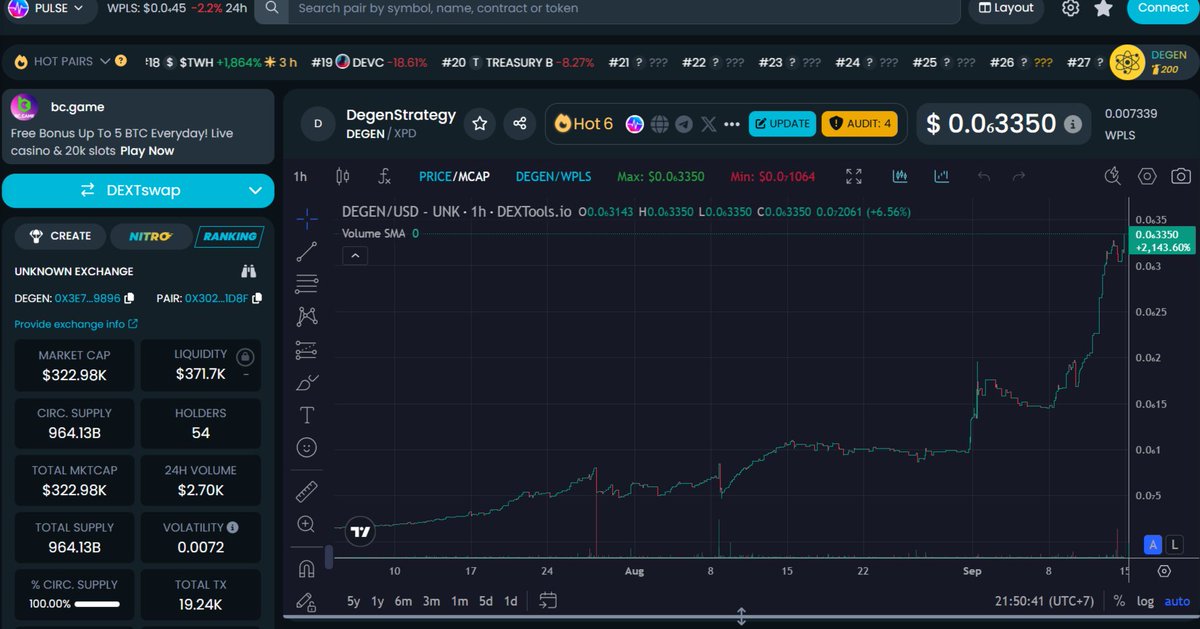1200x629 pixels.
Task: Activate the zoom in tool
Action: pyautogui.click(x=307, y=524)
